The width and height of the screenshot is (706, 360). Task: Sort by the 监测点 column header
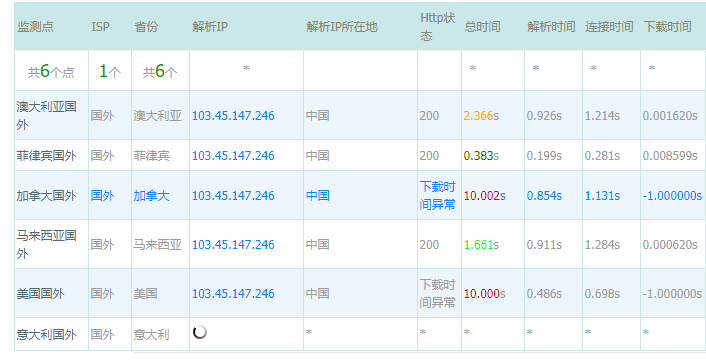click(36, 27)
